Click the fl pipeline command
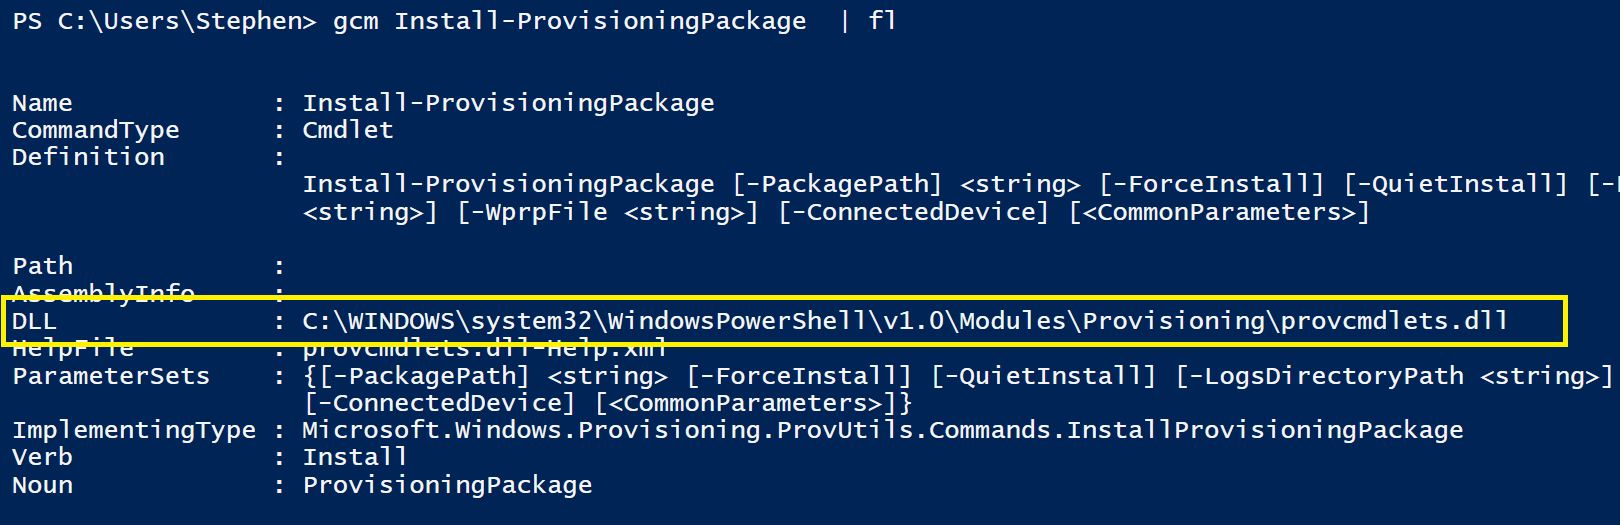This screenshot has height=525, width=1620. coord(882,20)
